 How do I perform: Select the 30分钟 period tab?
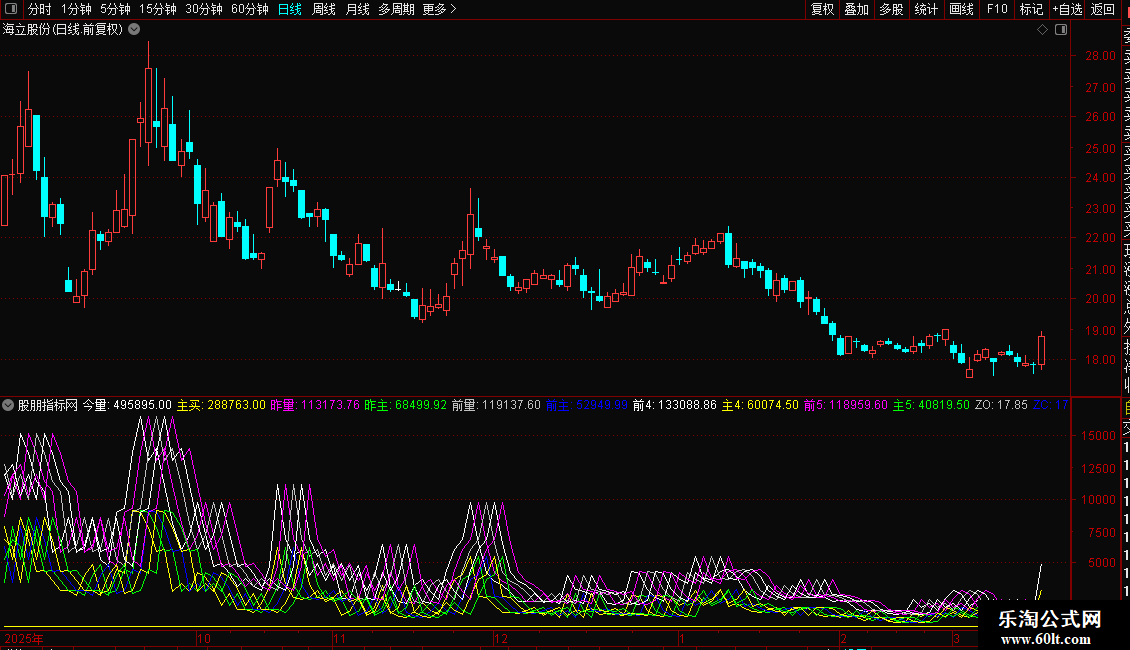click(x=204, y=9)
